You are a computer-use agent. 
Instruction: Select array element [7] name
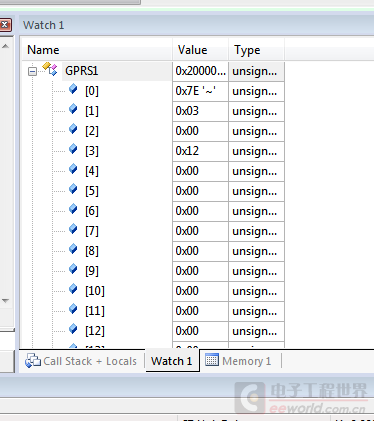click(92, 231)
